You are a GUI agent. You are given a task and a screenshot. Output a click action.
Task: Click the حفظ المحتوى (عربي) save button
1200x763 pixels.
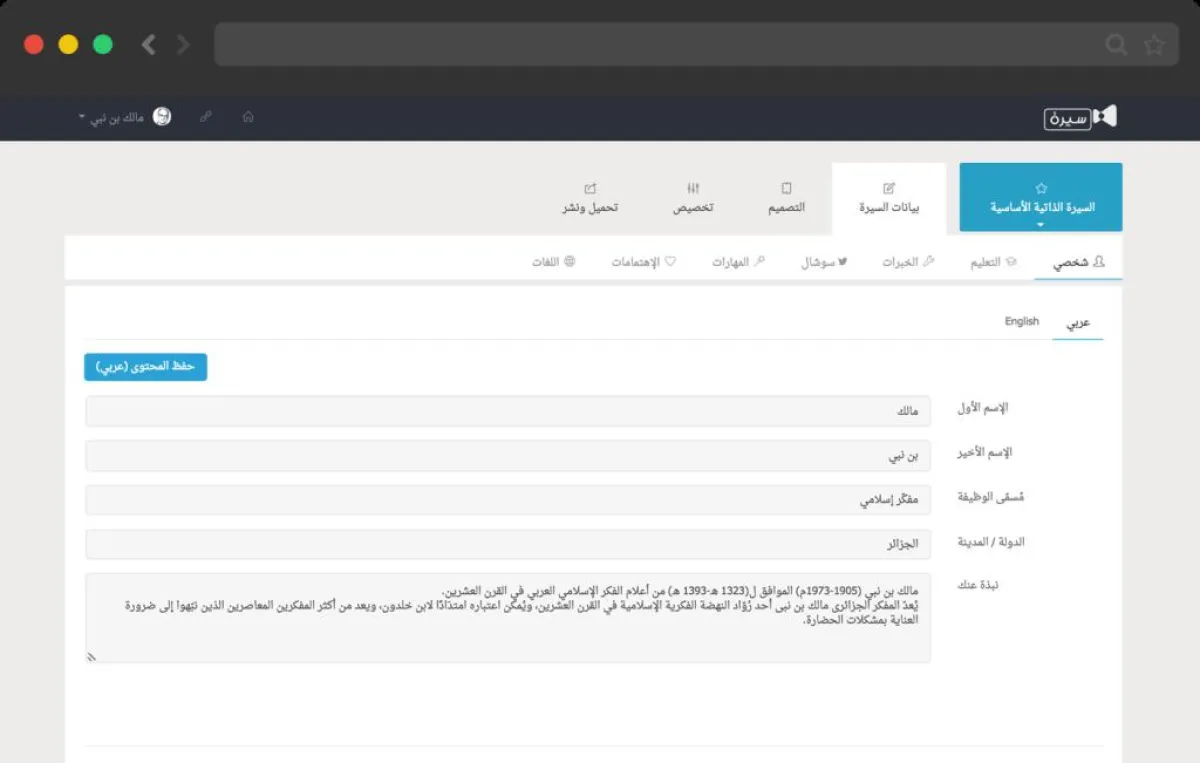pyautogui.click(x=145, y=367)
